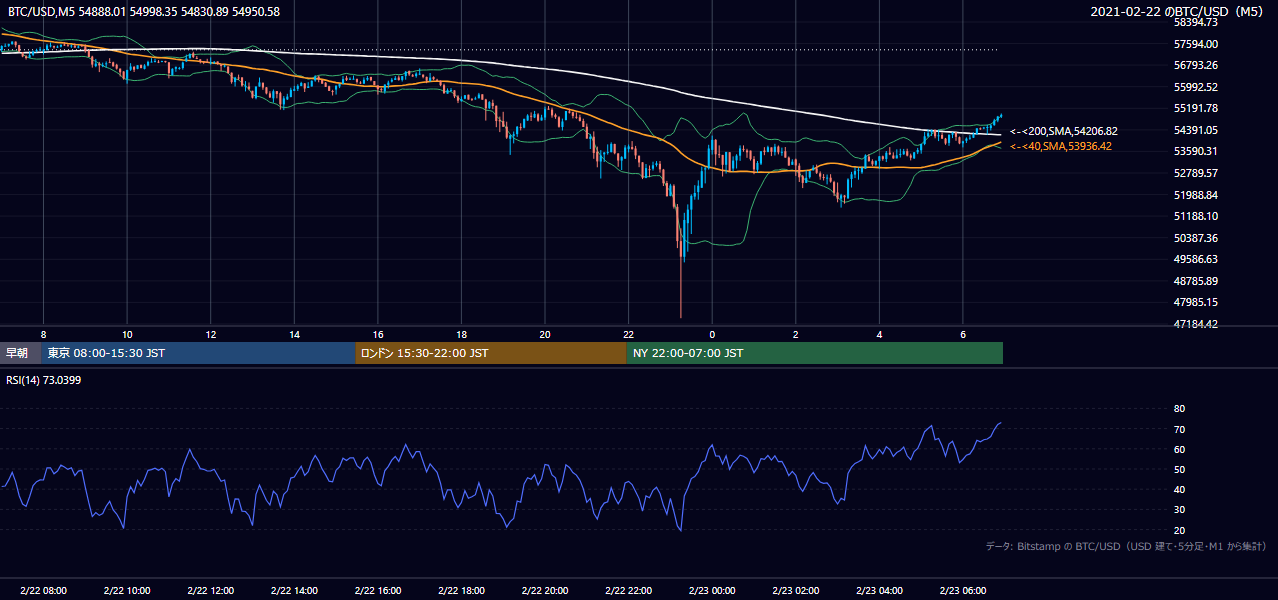Click bottom time label 2/22 10:00
Screen dimensions: 1278x600
(x=127, y=590)
